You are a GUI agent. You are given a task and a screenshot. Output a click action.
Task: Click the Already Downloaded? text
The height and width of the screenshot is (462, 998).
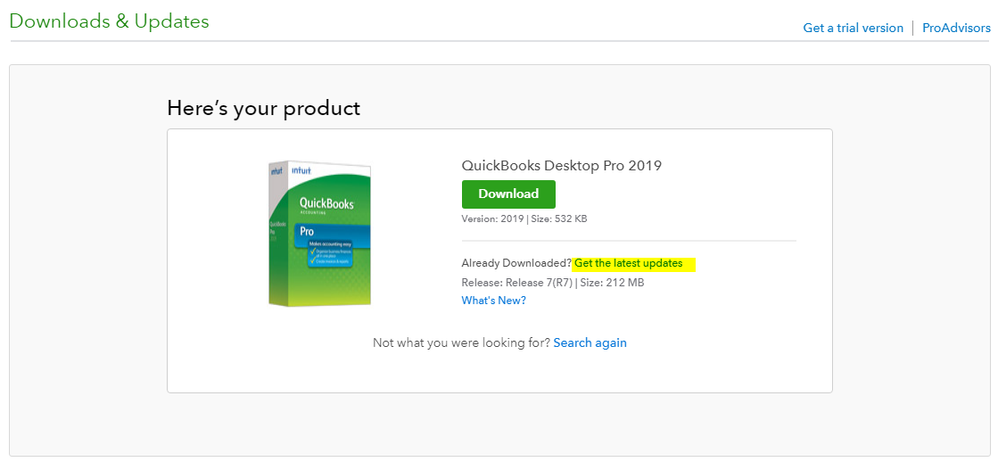click(x=516, y=263)
